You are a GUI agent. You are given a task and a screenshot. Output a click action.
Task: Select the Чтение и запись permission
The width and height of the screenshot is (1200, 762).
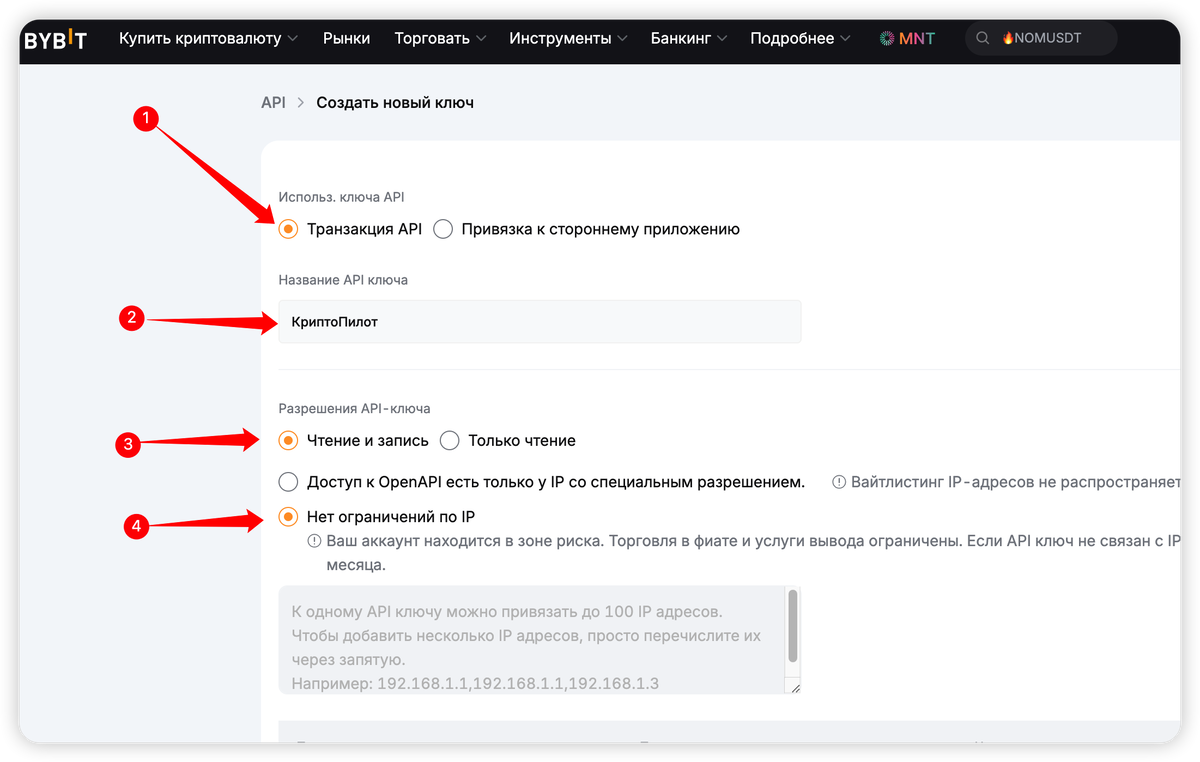tap(288, 441)
